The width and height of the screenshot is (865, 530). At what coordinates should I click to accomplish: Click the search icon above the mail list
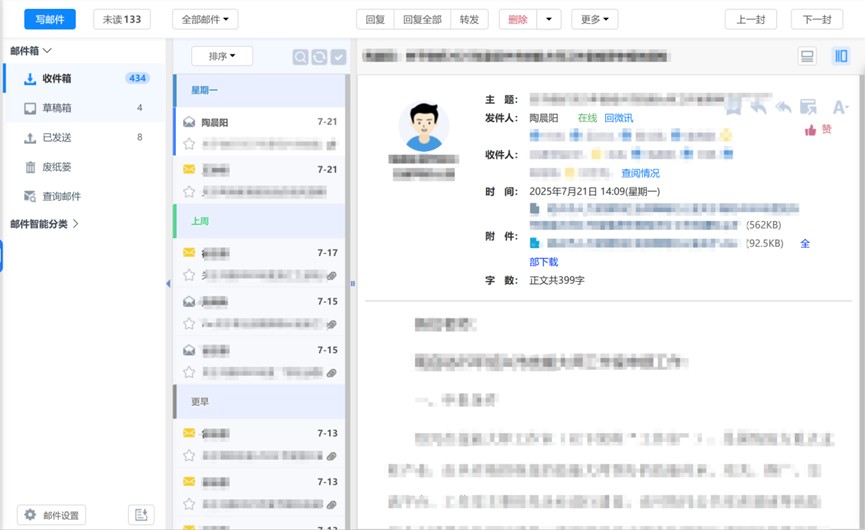click(300, 57)
